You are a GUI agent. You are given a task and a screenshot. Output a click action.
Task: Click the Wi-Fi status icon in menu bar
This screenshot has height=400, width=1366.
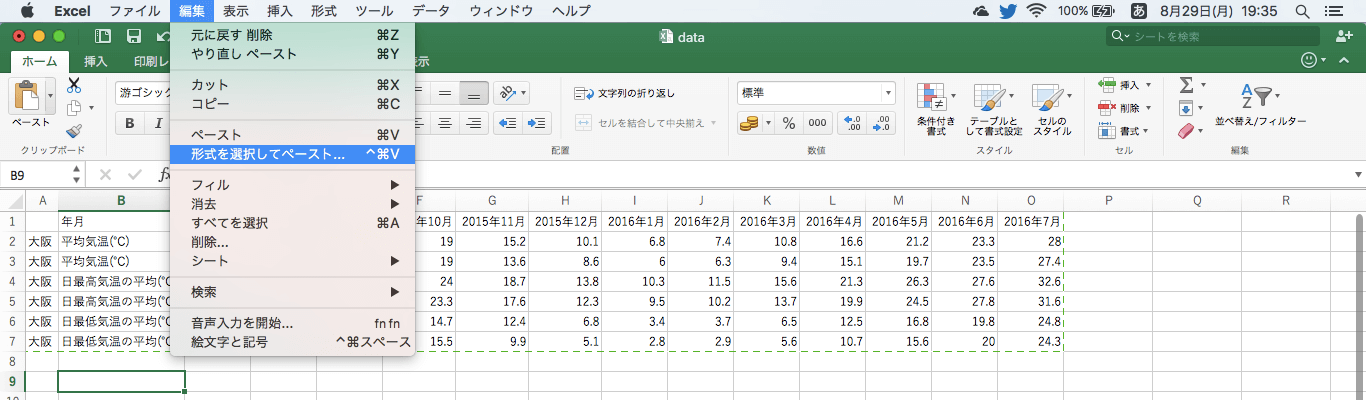pyautogui.click(x=1036, y=11)
